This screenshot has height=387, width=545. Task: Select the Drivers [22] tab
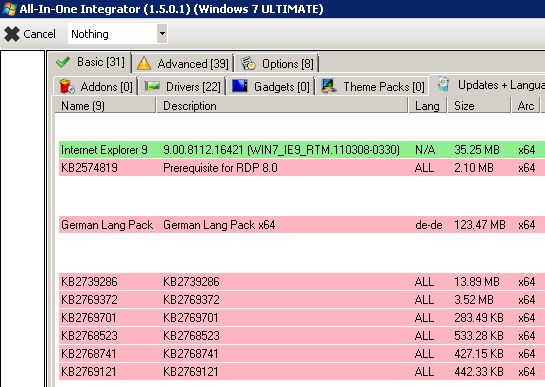click(182, 87)
